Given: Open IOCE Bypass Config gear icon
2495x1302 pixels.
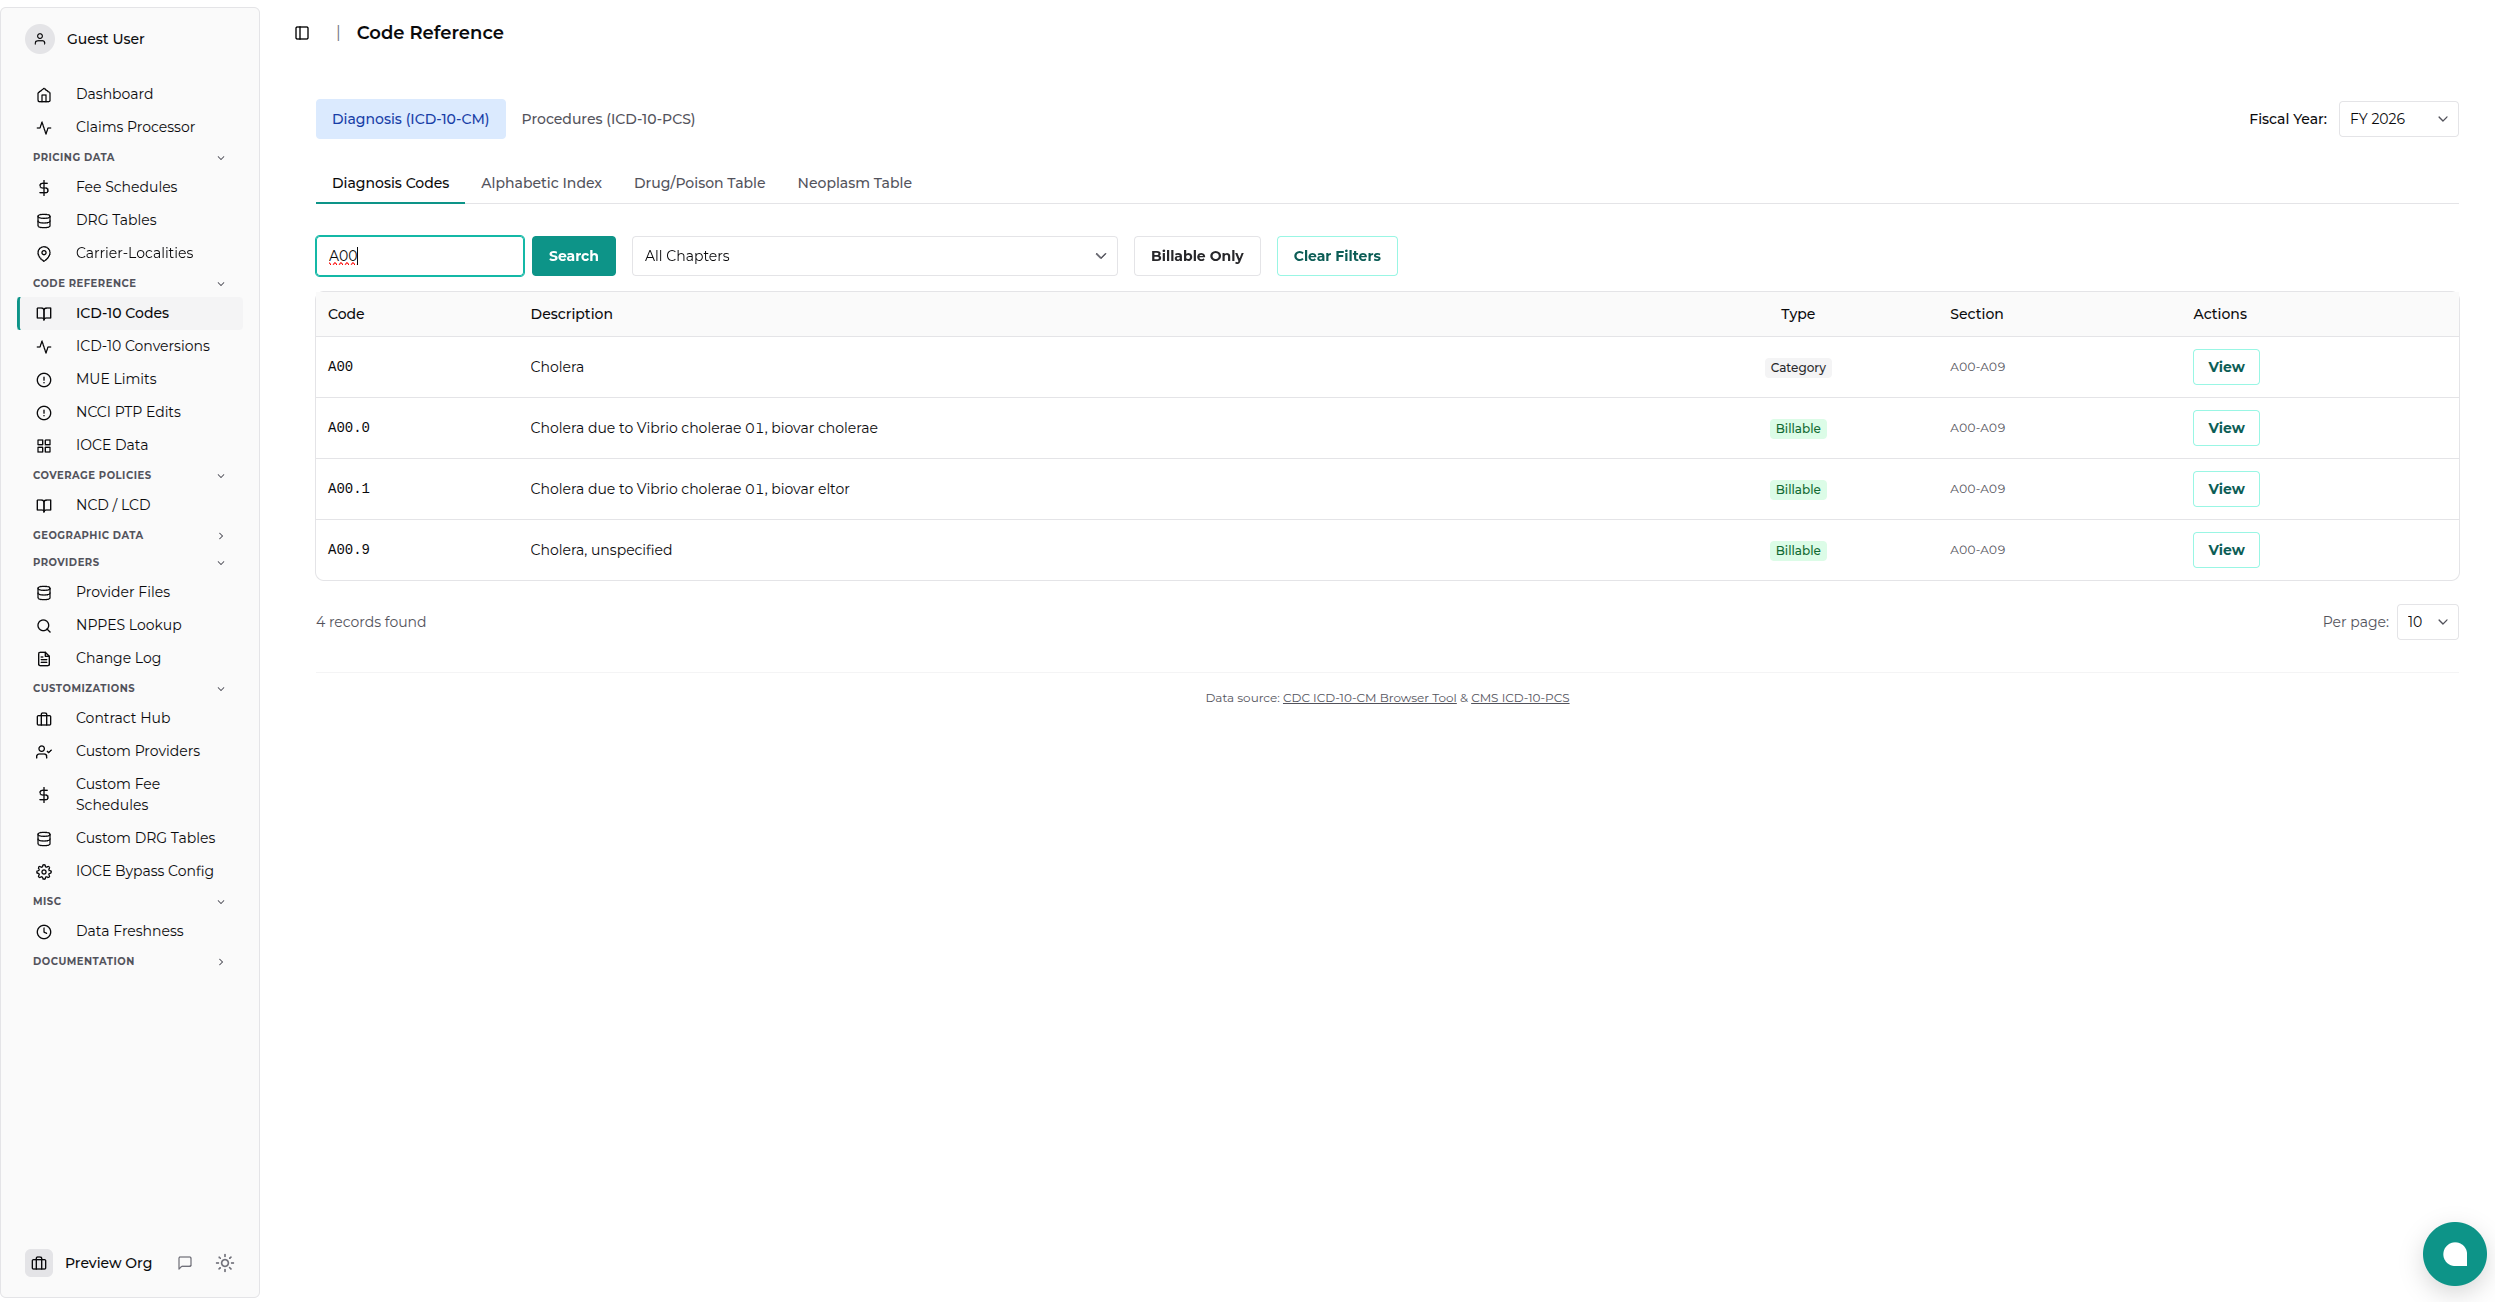Looking at the screenshot, I should [x=44, y=872].
